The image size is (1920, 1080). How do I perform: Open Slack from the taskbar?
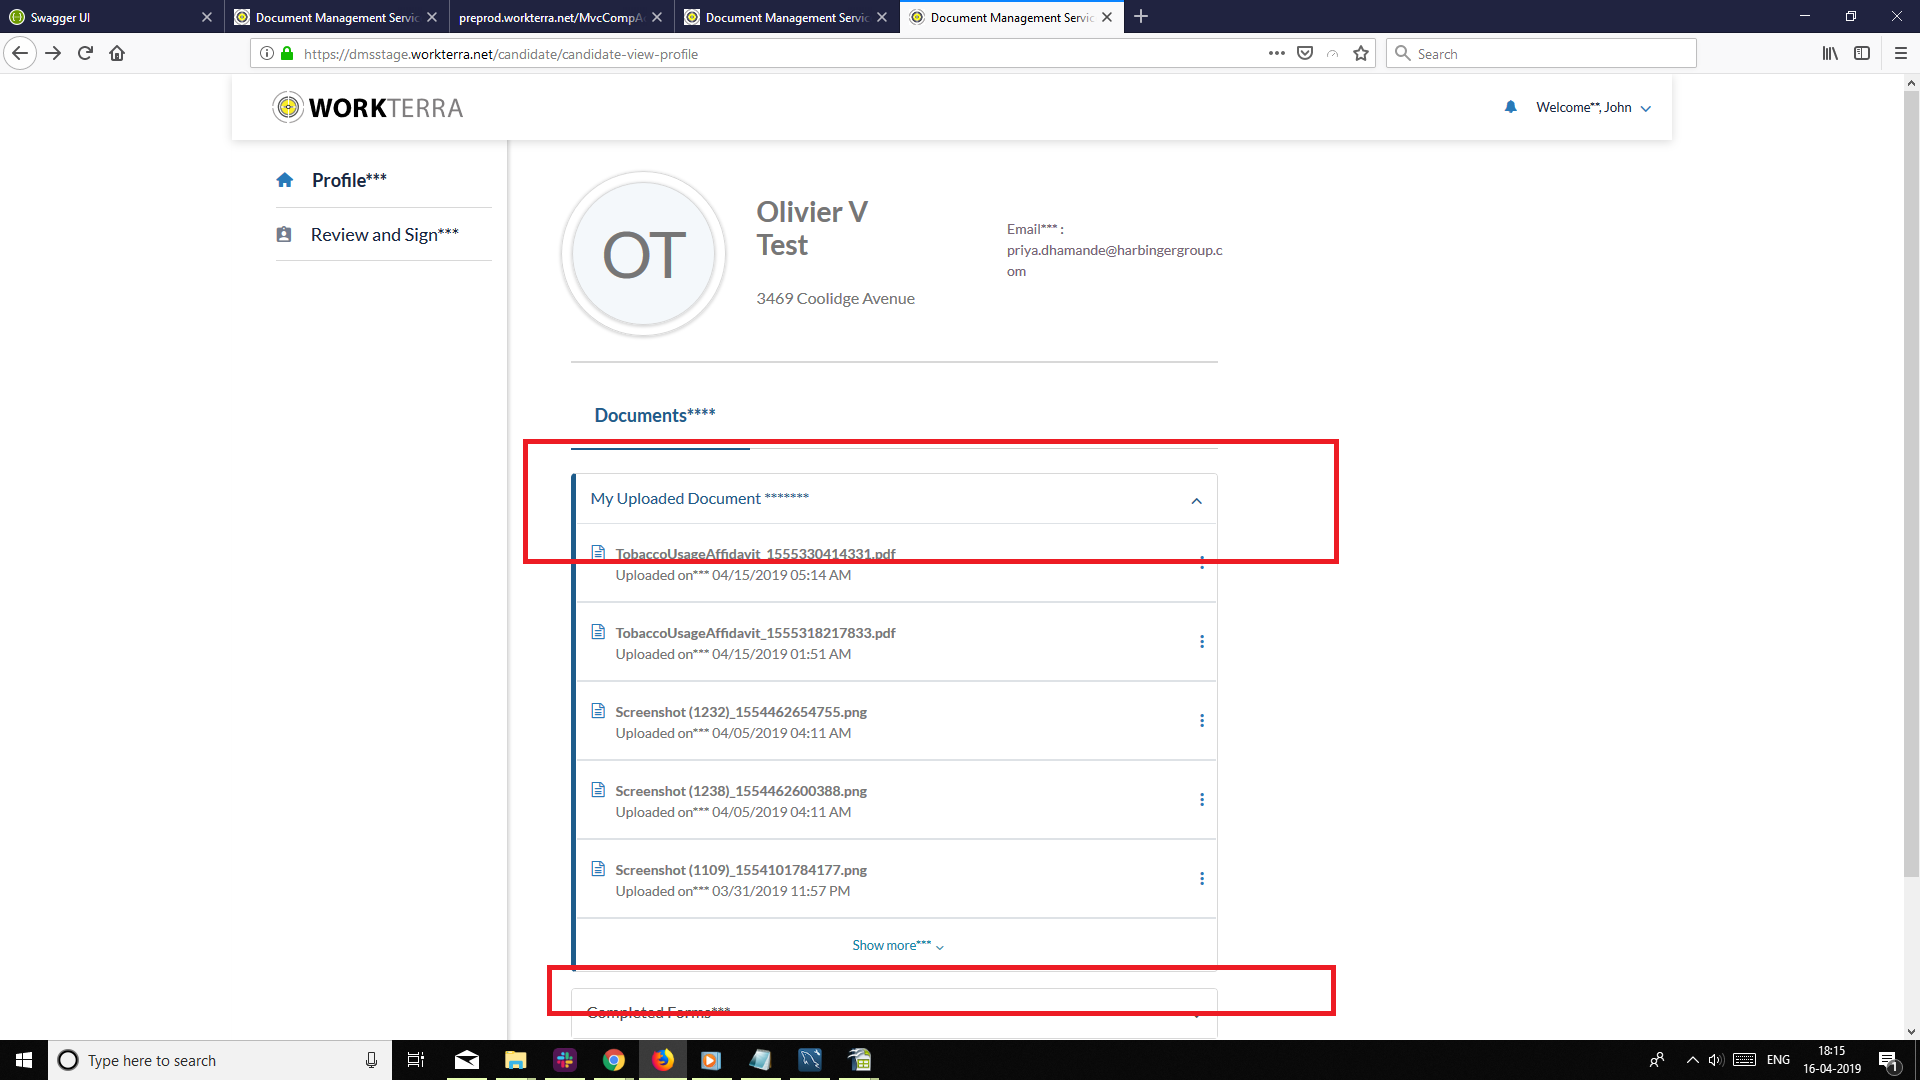pos(565,1060)
